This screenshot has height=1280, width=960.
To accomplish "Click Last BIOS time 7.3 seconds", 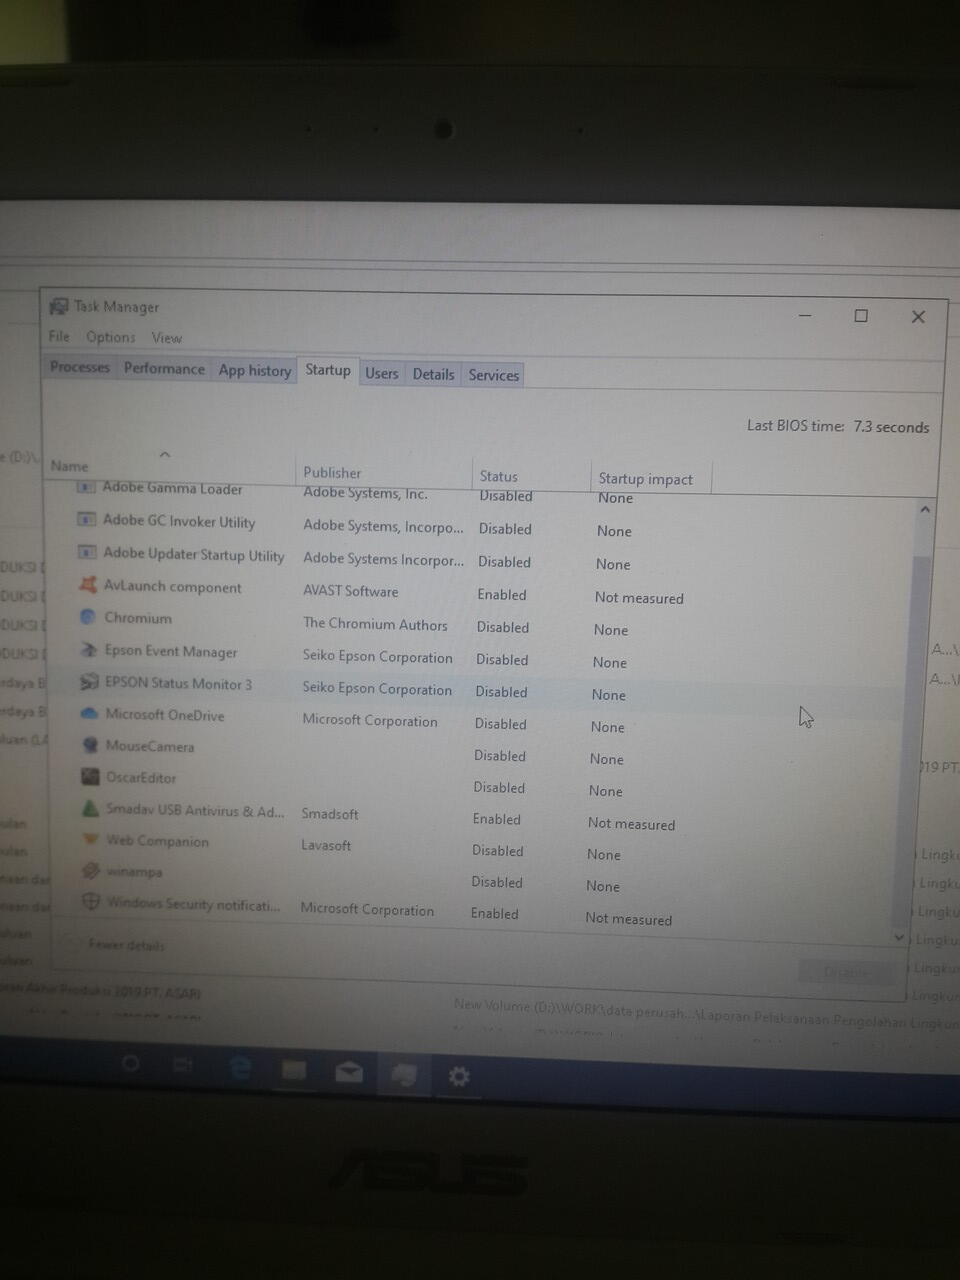I will 838,426.
